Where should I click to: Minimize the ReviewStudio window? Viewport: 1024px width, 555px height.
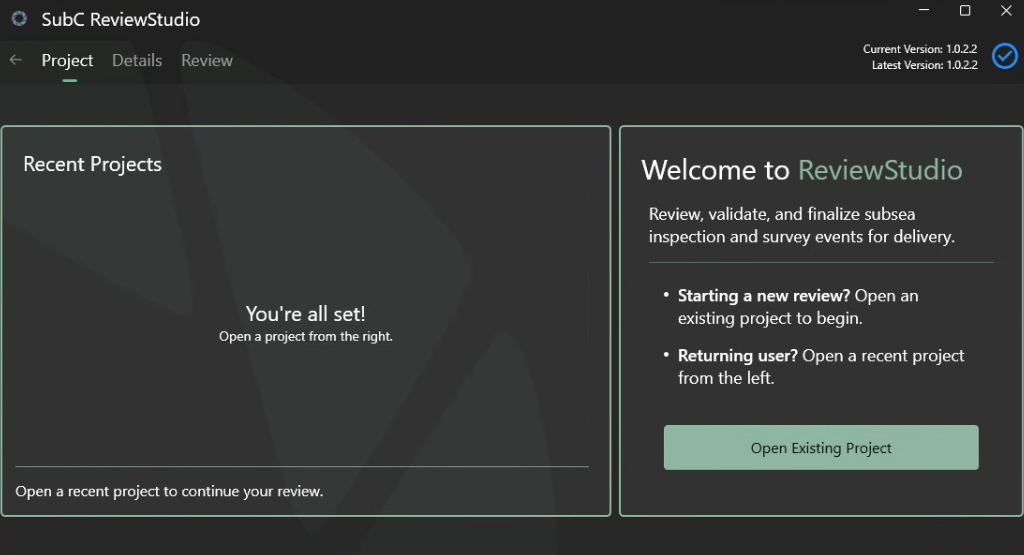923,10
